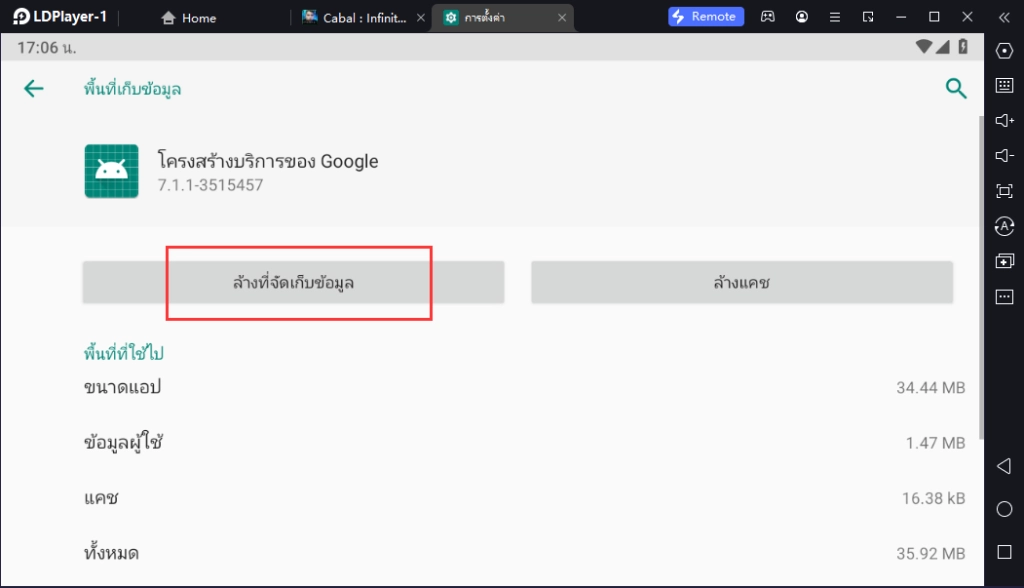Open keyboard mapping icon in sidebar
Viewport: 1024px width, 588px height.
[x=1004, y=85]
